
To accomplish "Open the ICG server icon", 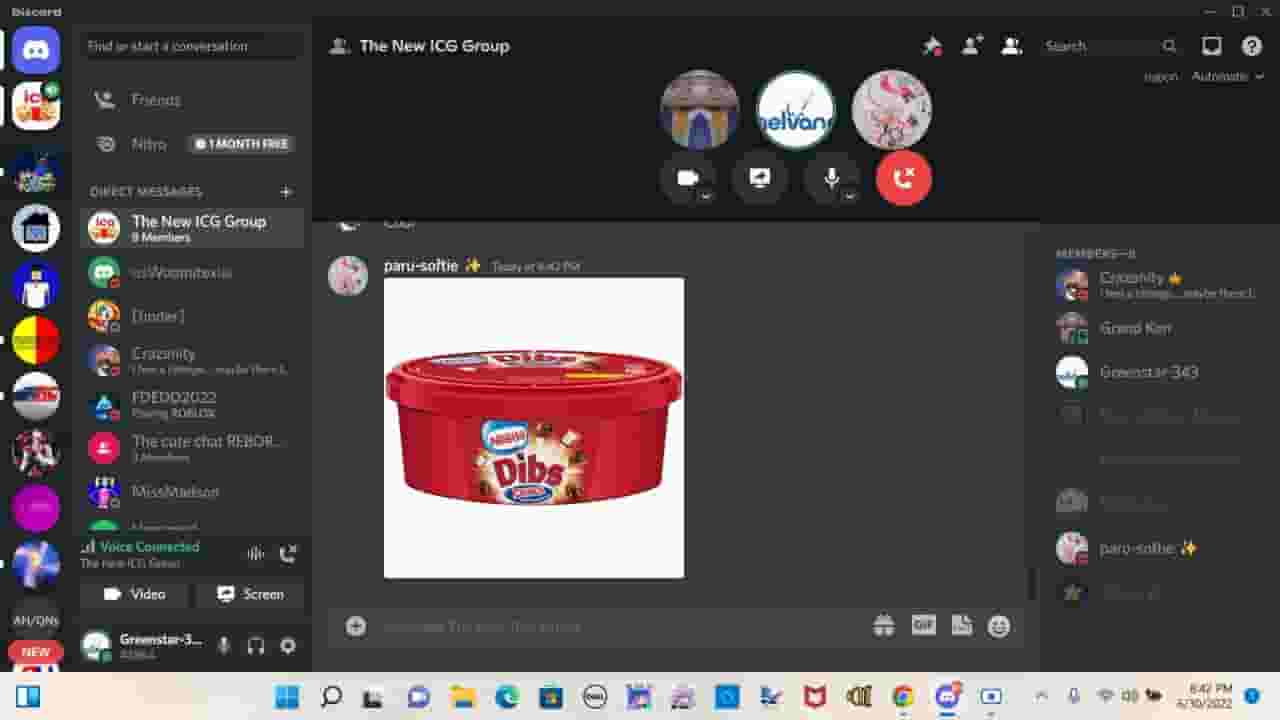I will tap(36, 106).
